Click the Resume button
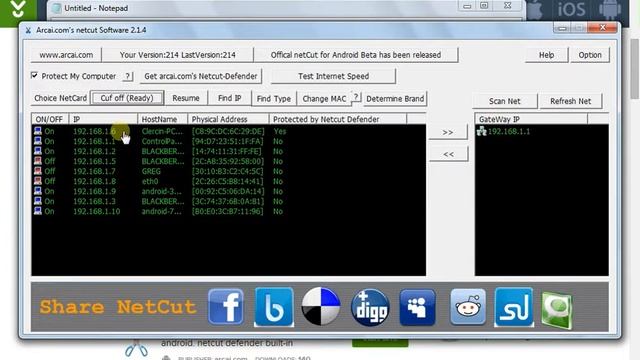 186,98
